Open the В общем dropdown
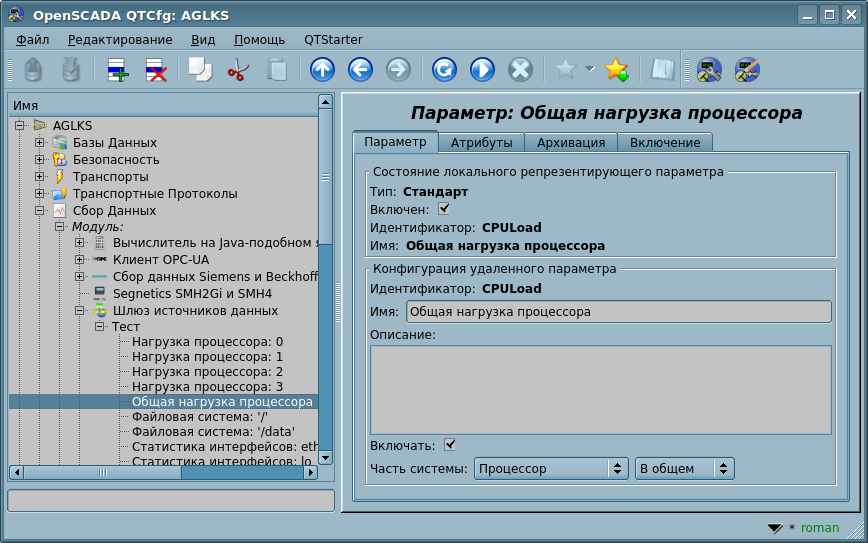The image size is (868, 543). coord(685,469)
